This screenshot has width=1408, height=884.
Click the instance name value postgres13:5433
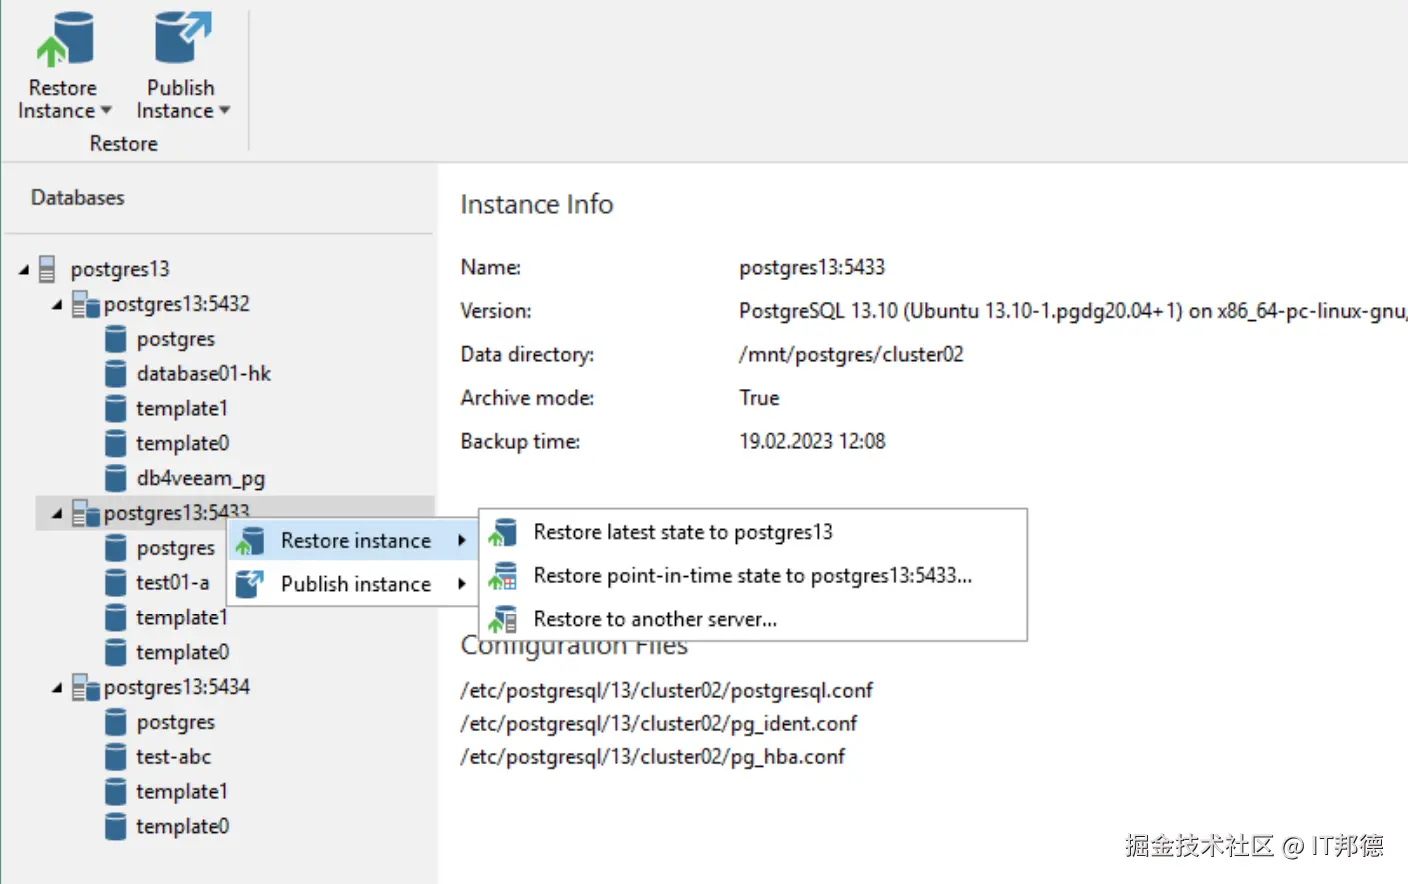pos(812,268)
